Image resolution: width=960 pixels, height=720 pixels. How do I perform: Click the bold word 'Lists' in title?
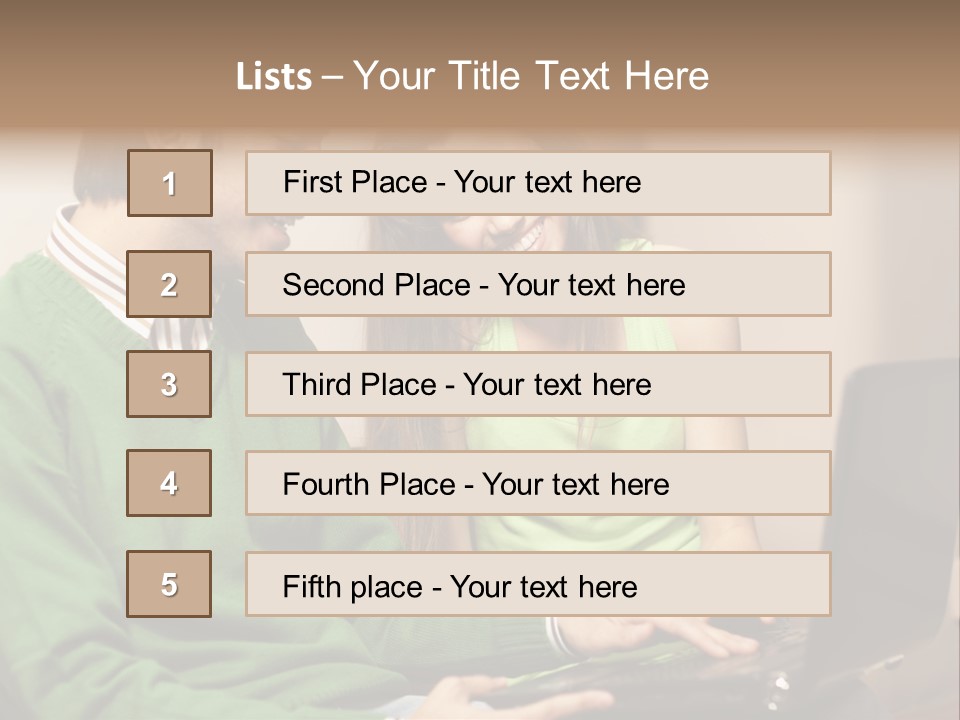[x=273, y=76]
